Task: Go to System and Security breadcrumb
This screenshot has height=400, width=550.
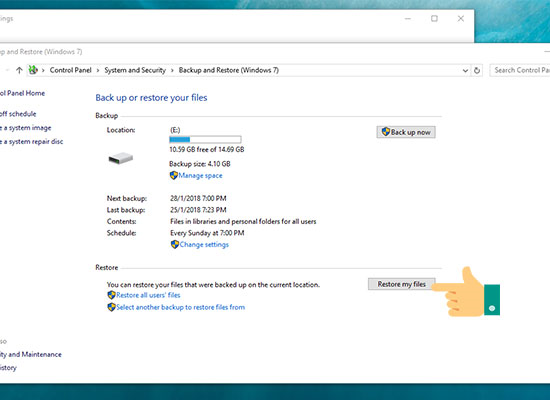Action: [135, 70]
